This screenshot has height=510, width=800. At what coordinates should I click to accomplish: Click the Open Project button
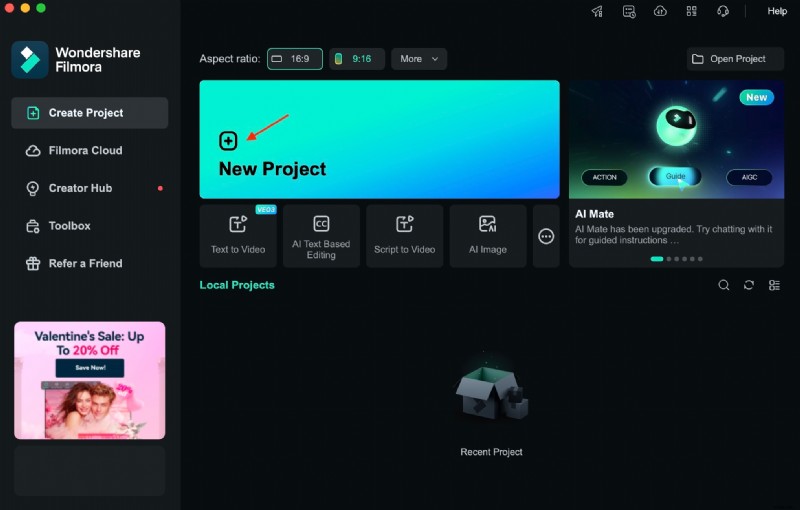tap(736, 59)
